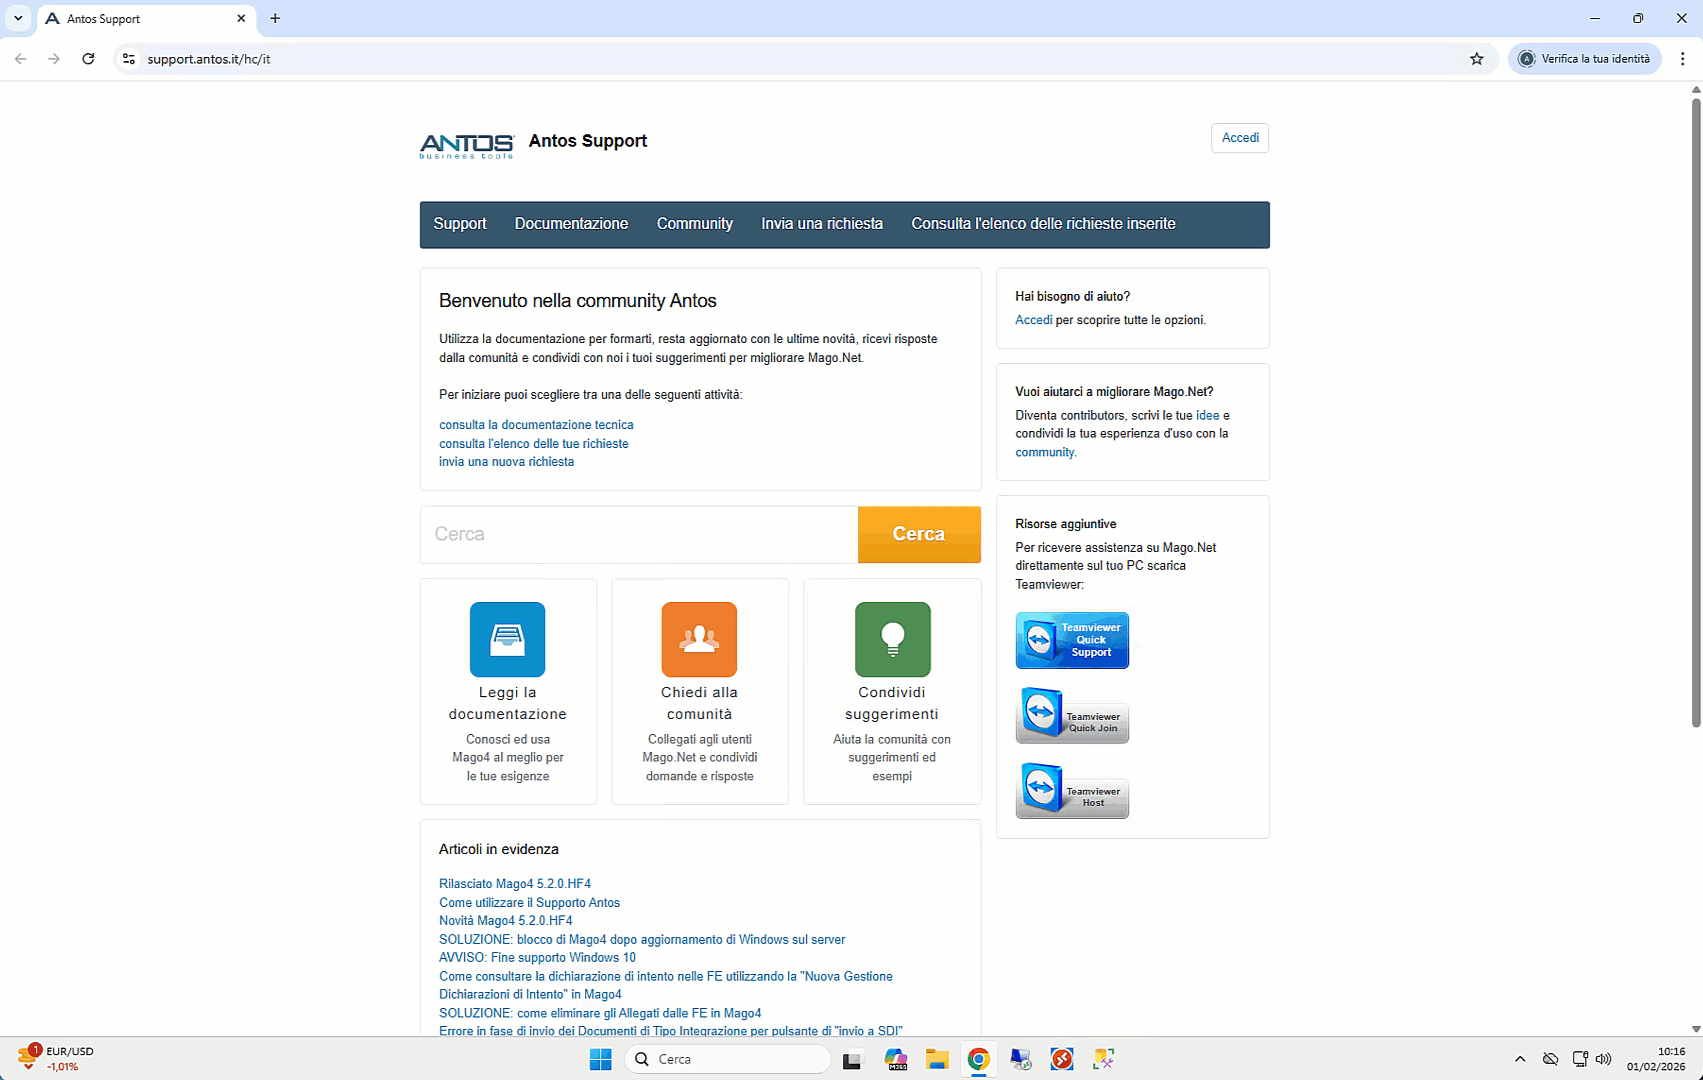This screenshot has width=1703, height=1080.
Task: Follow invia una nuova richiesta link
Action: [506, 462]
